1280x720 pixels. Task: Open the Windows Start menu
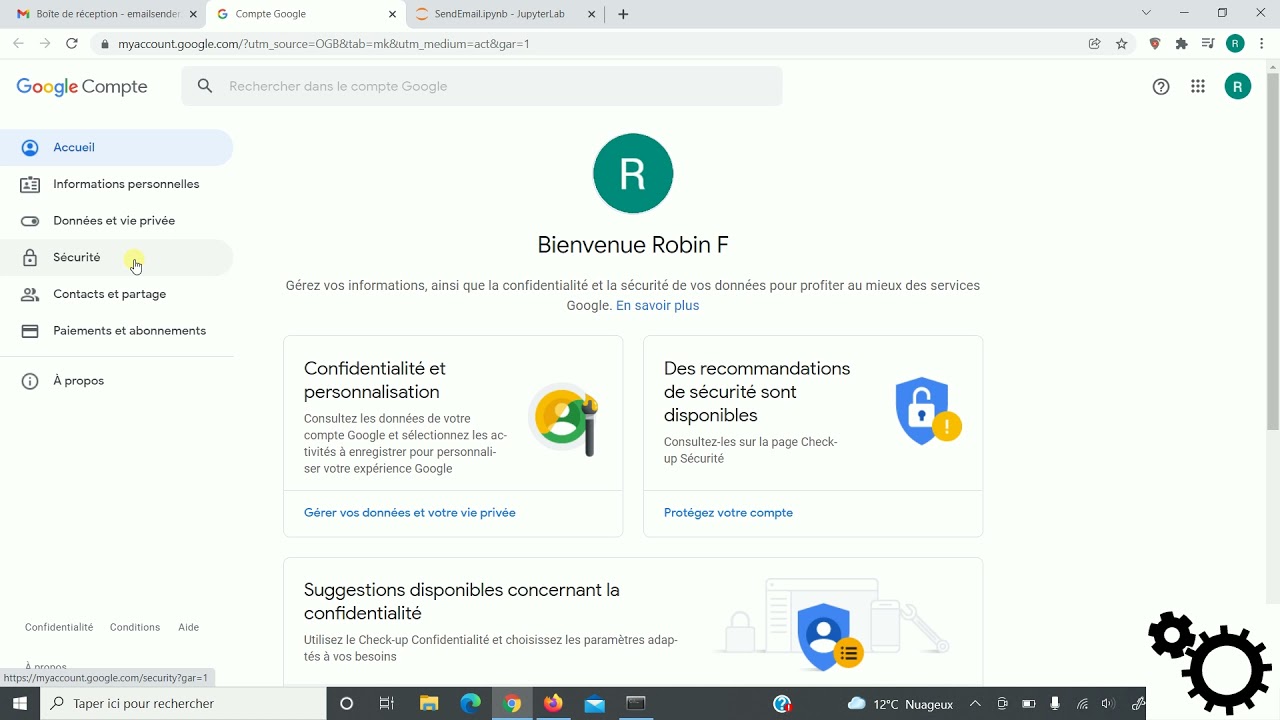coord(19,704)
